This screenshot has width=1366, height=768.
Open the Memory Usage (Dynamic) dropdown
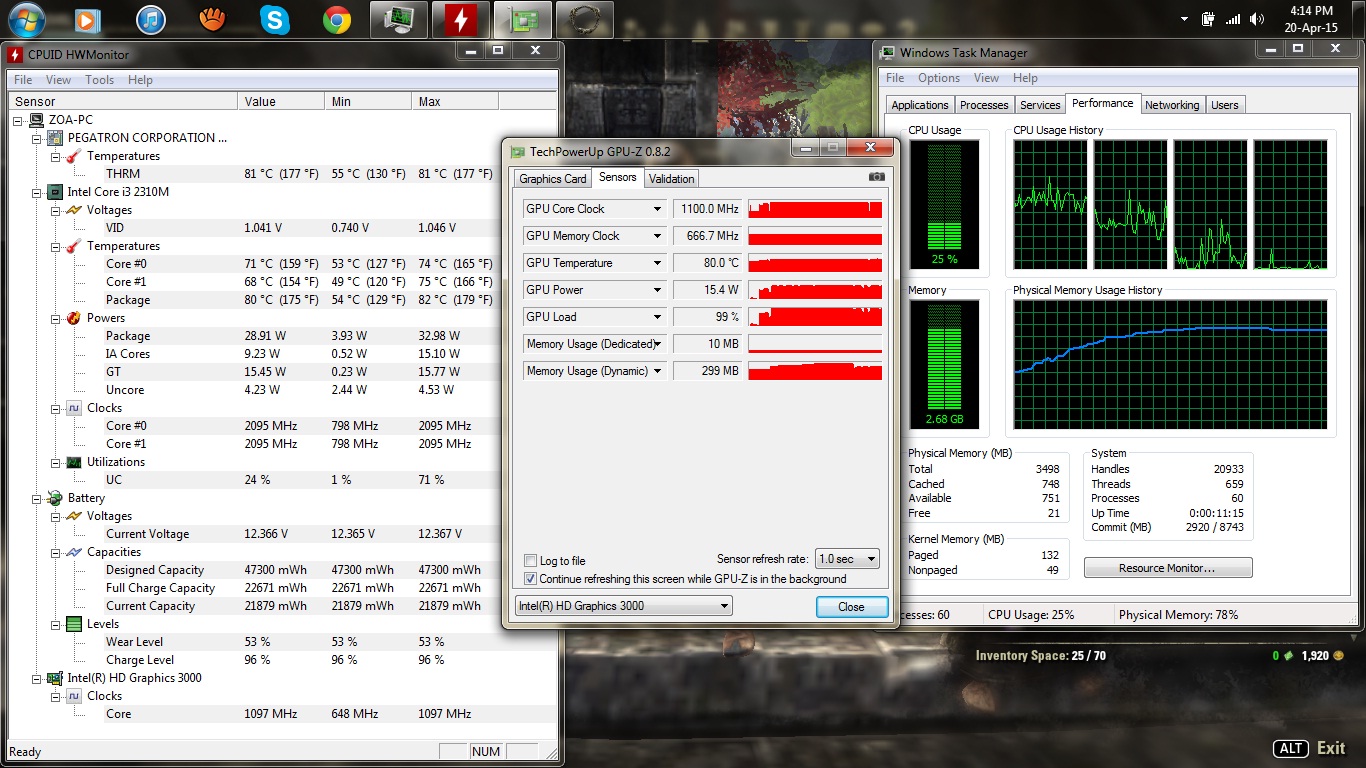point(657,371)
